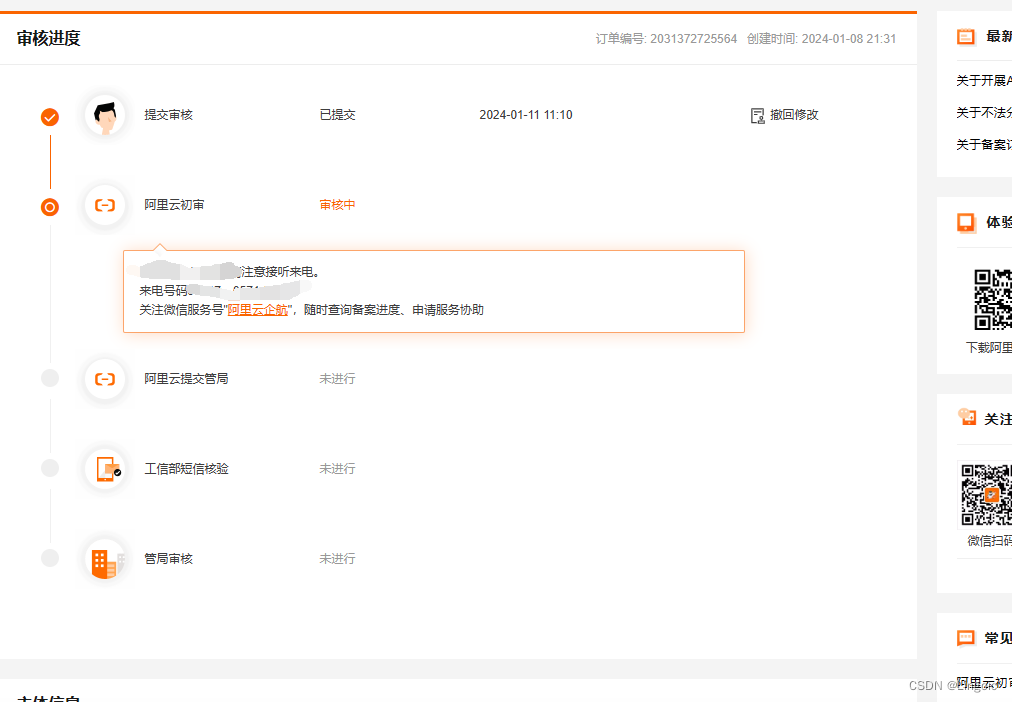This screenshot has height=702, width=1012.
Task: Click the 已提交 status text
Action: 338,115
